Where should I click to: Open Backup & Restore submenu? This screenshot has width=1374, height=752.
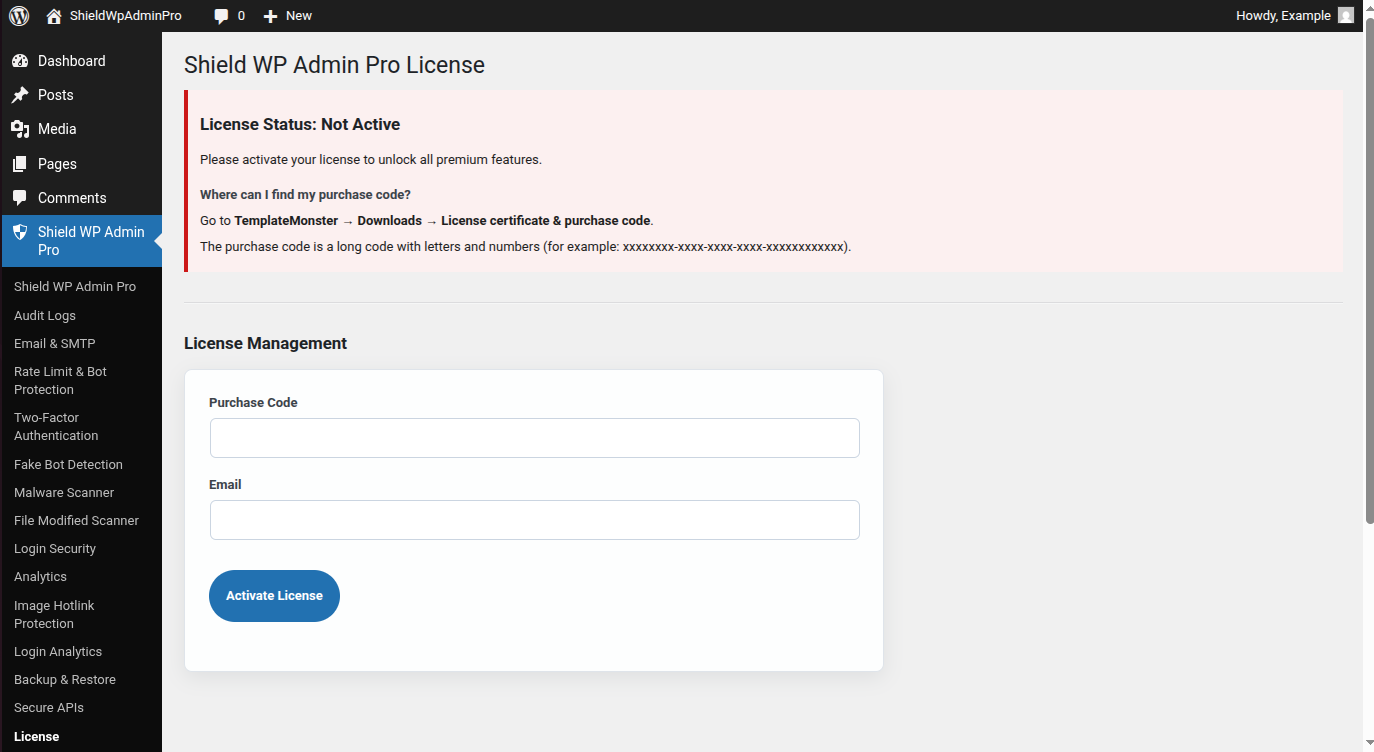pyautogui.click(x=65, y=680)
